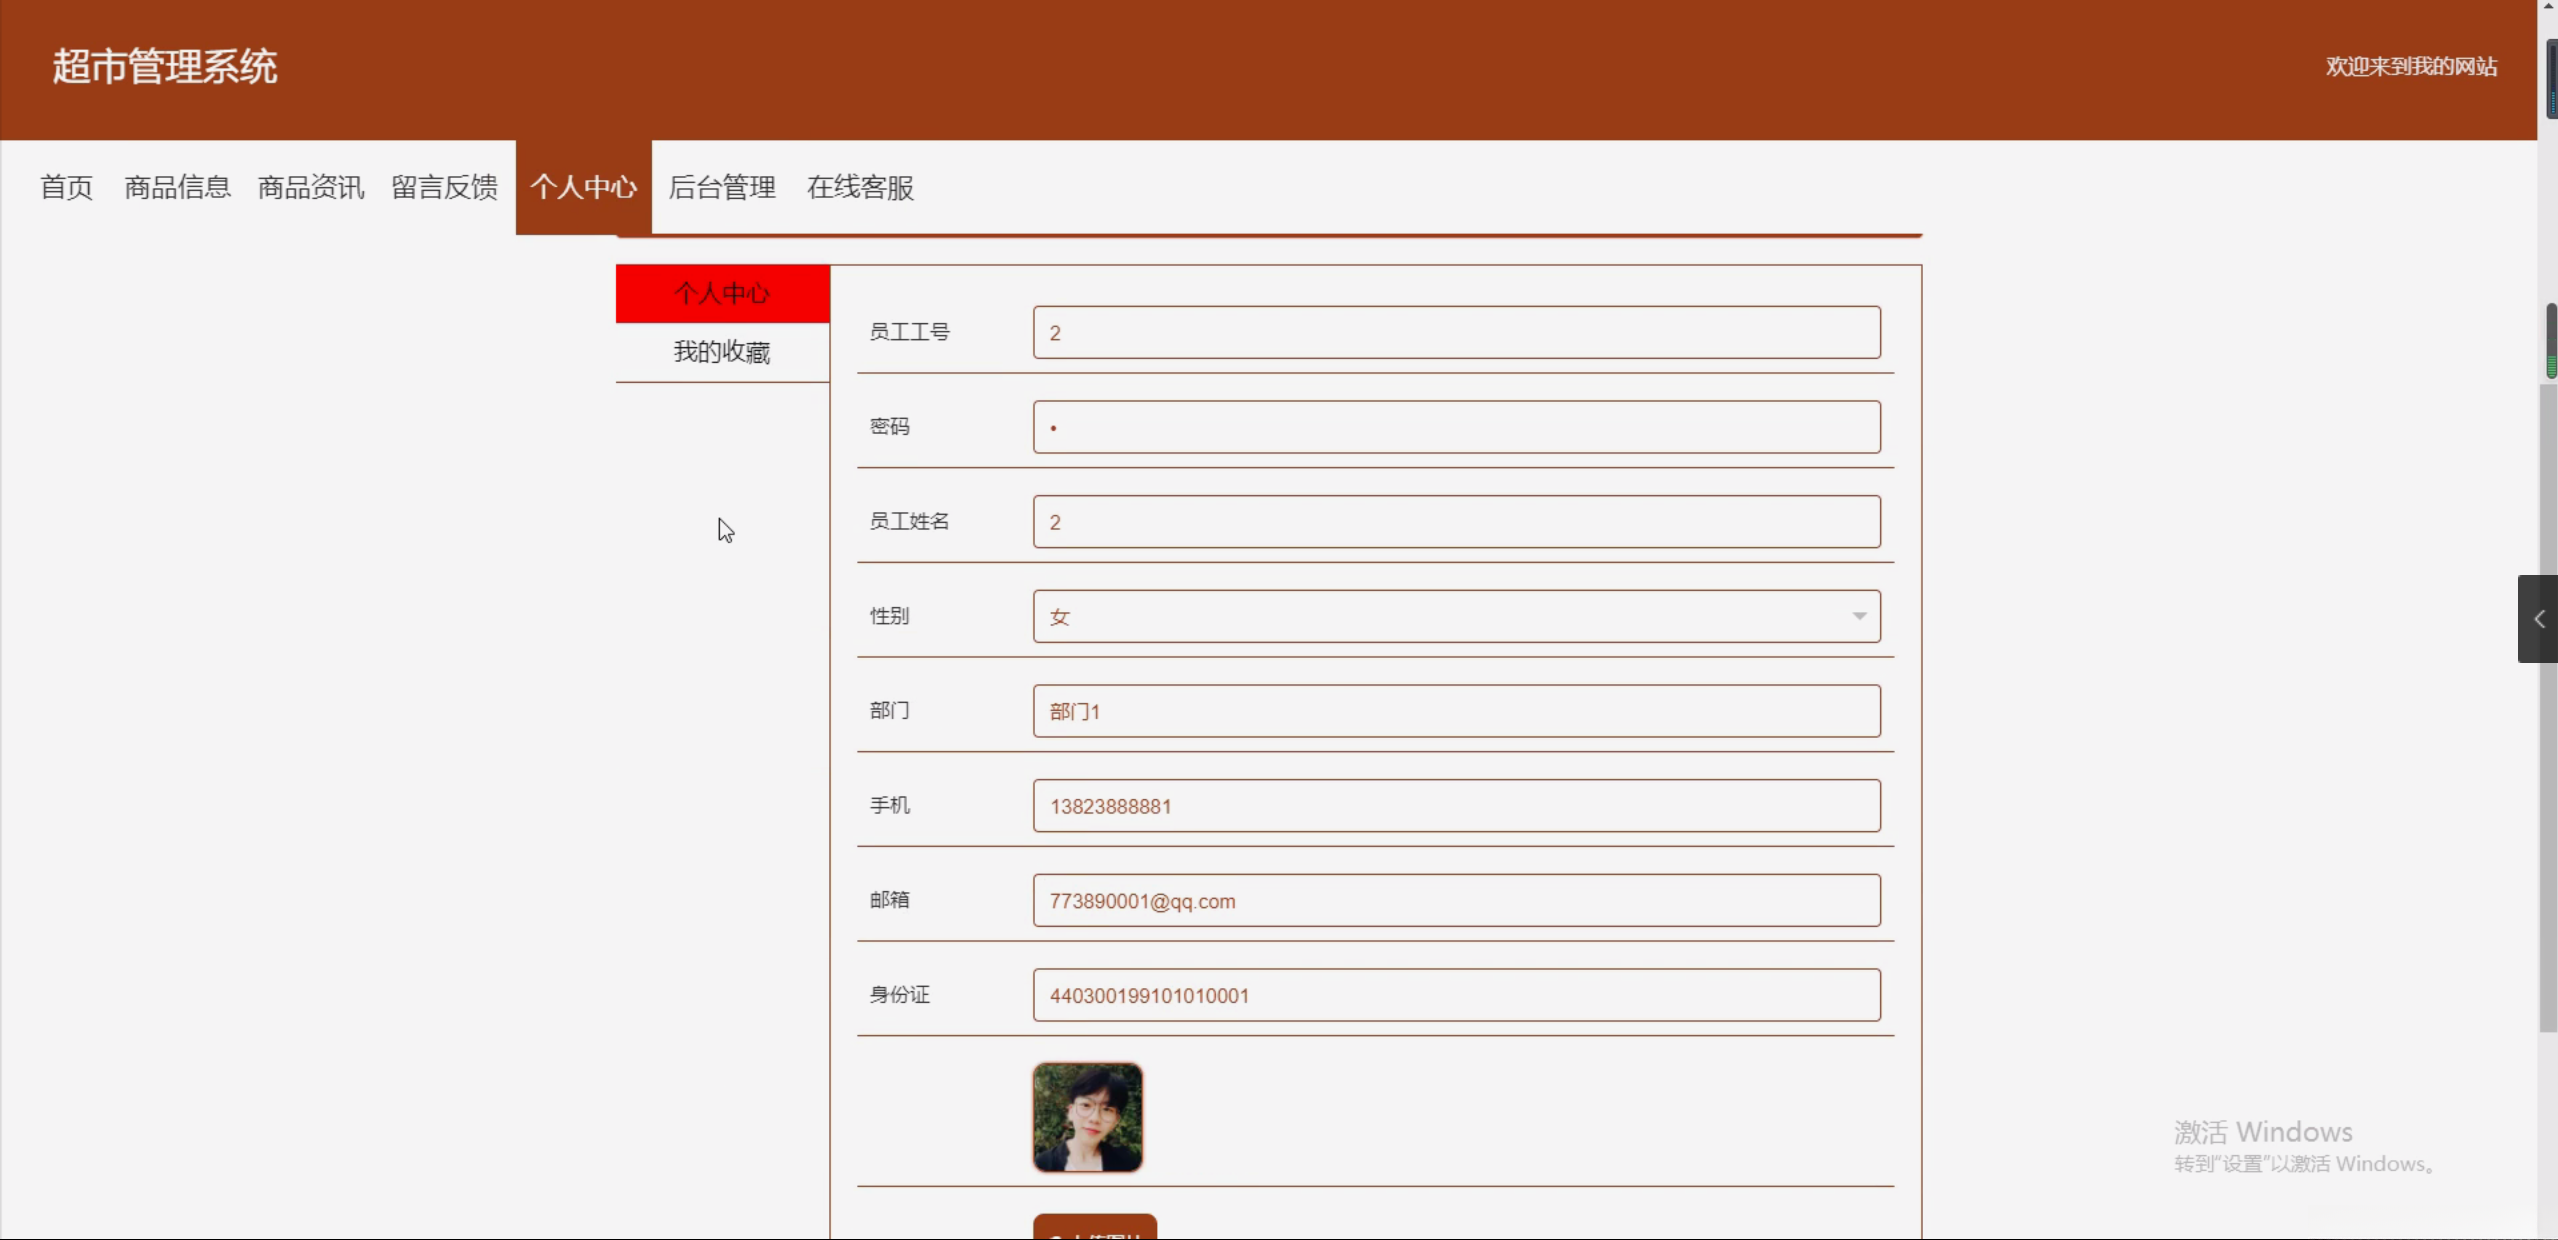Click into the 员工姓名 field
The height and width of the screenshot is (1240, 2558).
point(1455,521)
